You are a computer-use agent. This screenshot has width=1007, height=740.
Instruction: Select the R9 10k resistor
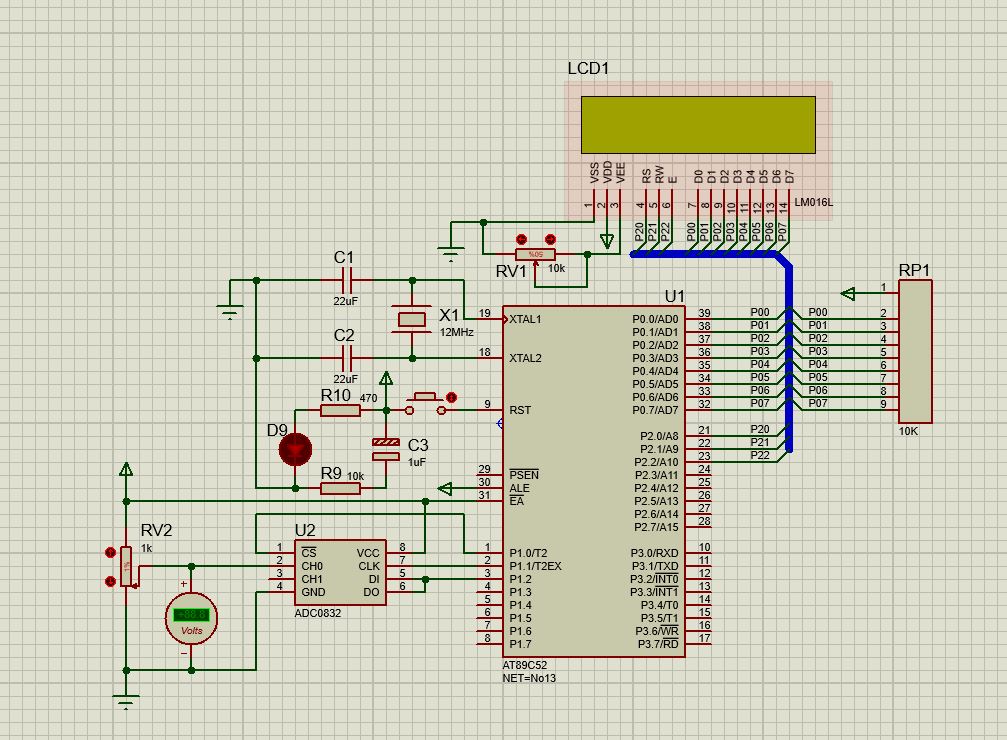pos(340,488)
